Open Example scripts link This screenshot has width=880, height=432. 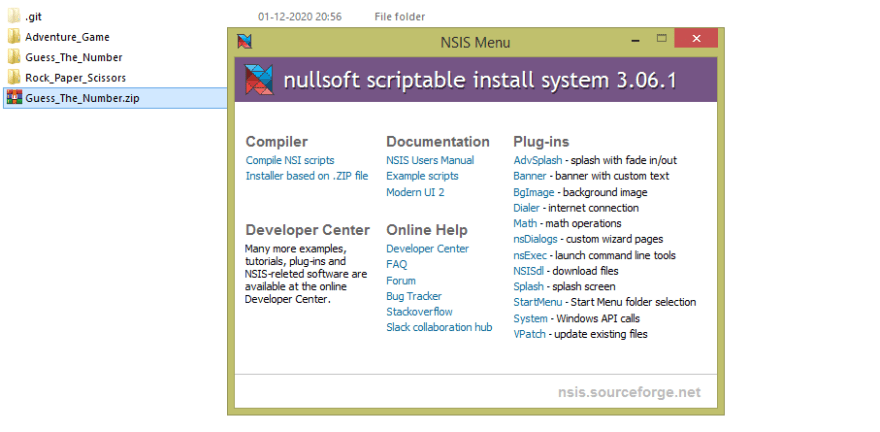422,176
